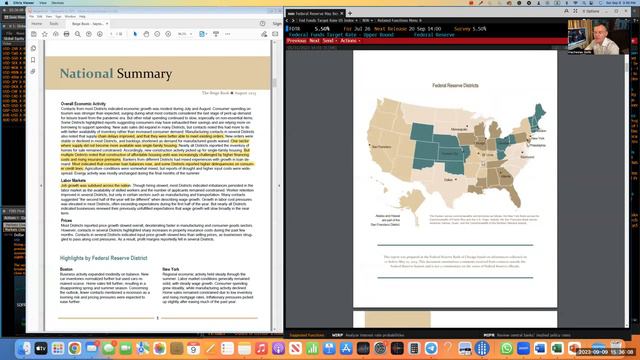Open the BDN function dropdown
The height and width of the screenshot is (360, 640).
(367, 20)
